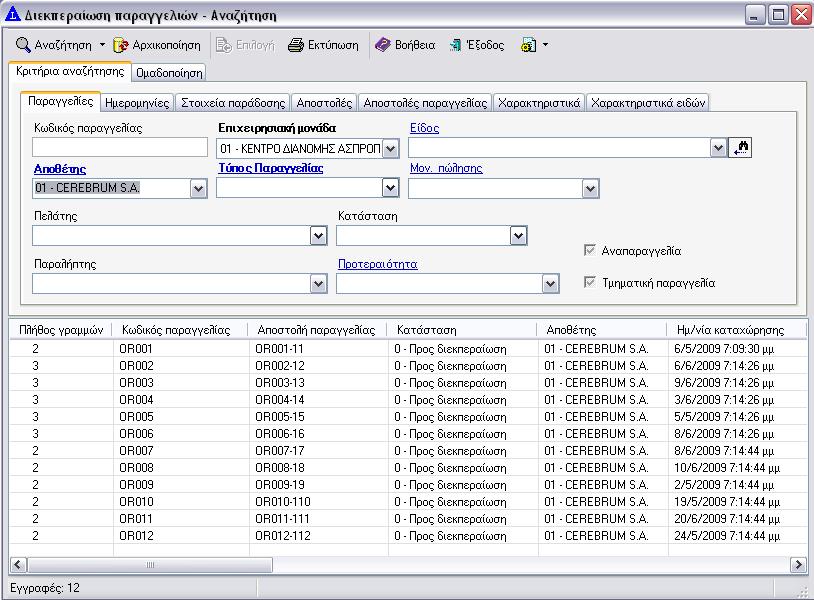Open the Αναζήτηση dropdown arrow in toolbar
The height and width of the screenshot is (600, 814).
click(x=102, y=45)
